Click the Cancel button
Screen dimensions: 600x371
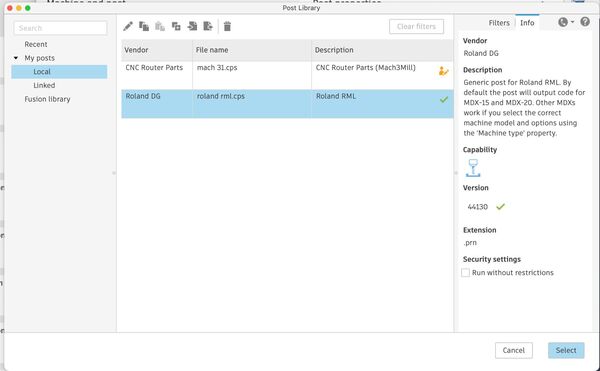[x=514, y=350]
